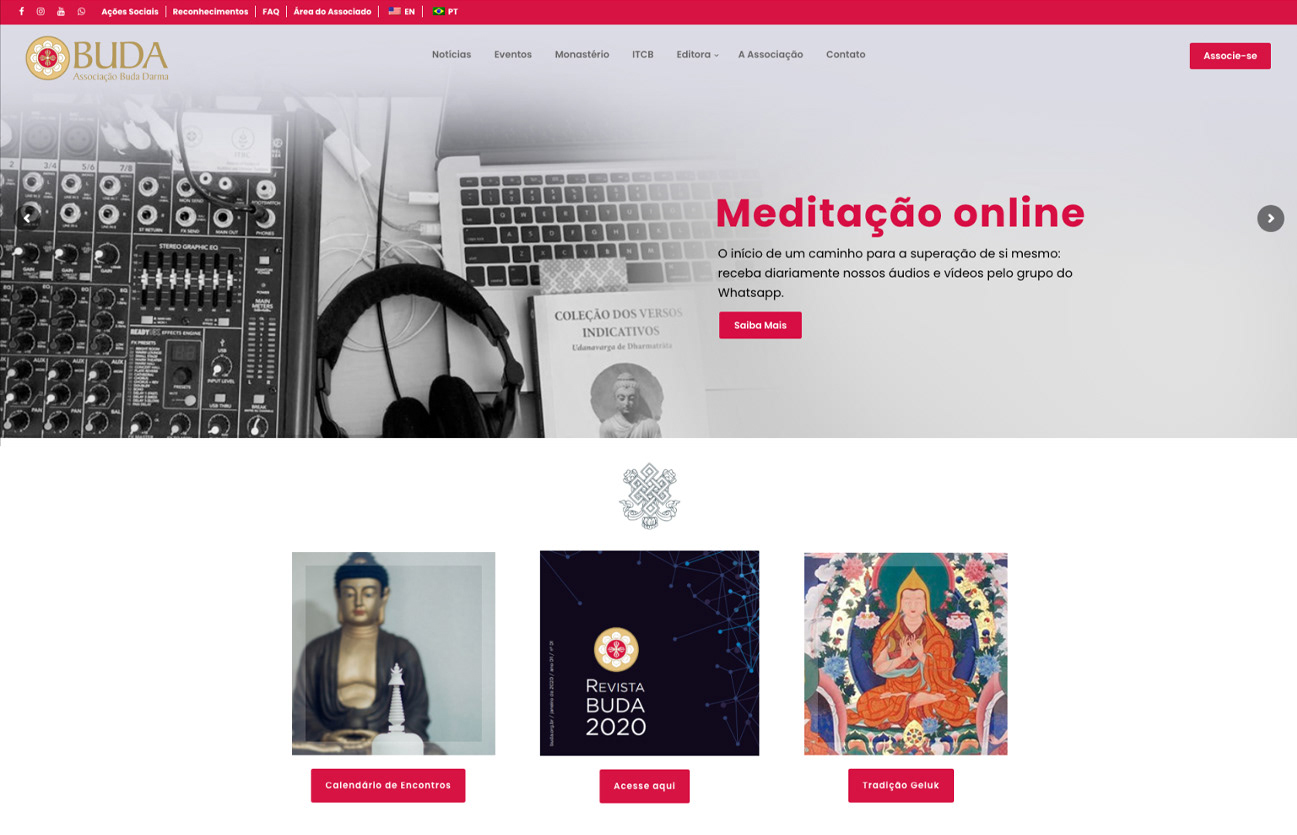
Task: Click the Associe-se button
Action: pyautogui.click(x=1230, y=56)
